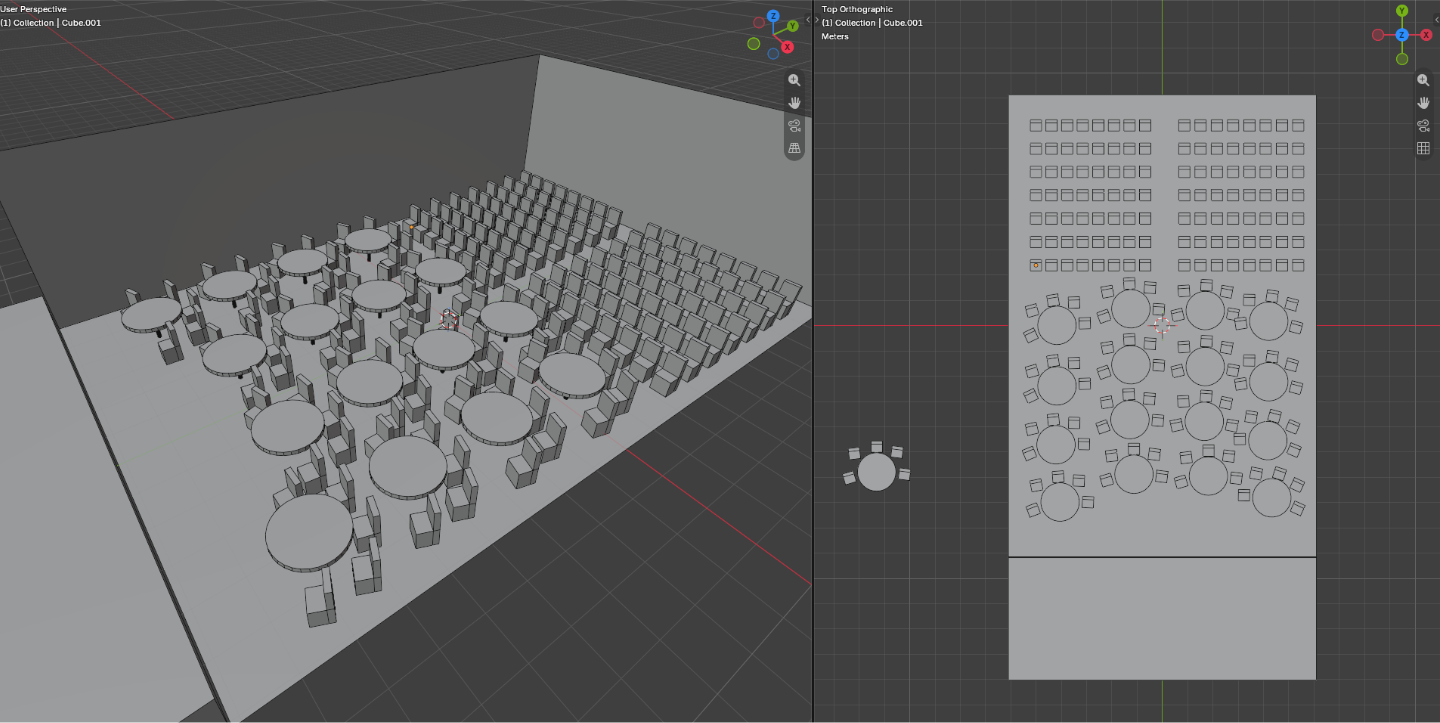This screenshot has width=1440, height=723.
Task: Click the green Y axis in the top view gizmo
Action: 1402,11
